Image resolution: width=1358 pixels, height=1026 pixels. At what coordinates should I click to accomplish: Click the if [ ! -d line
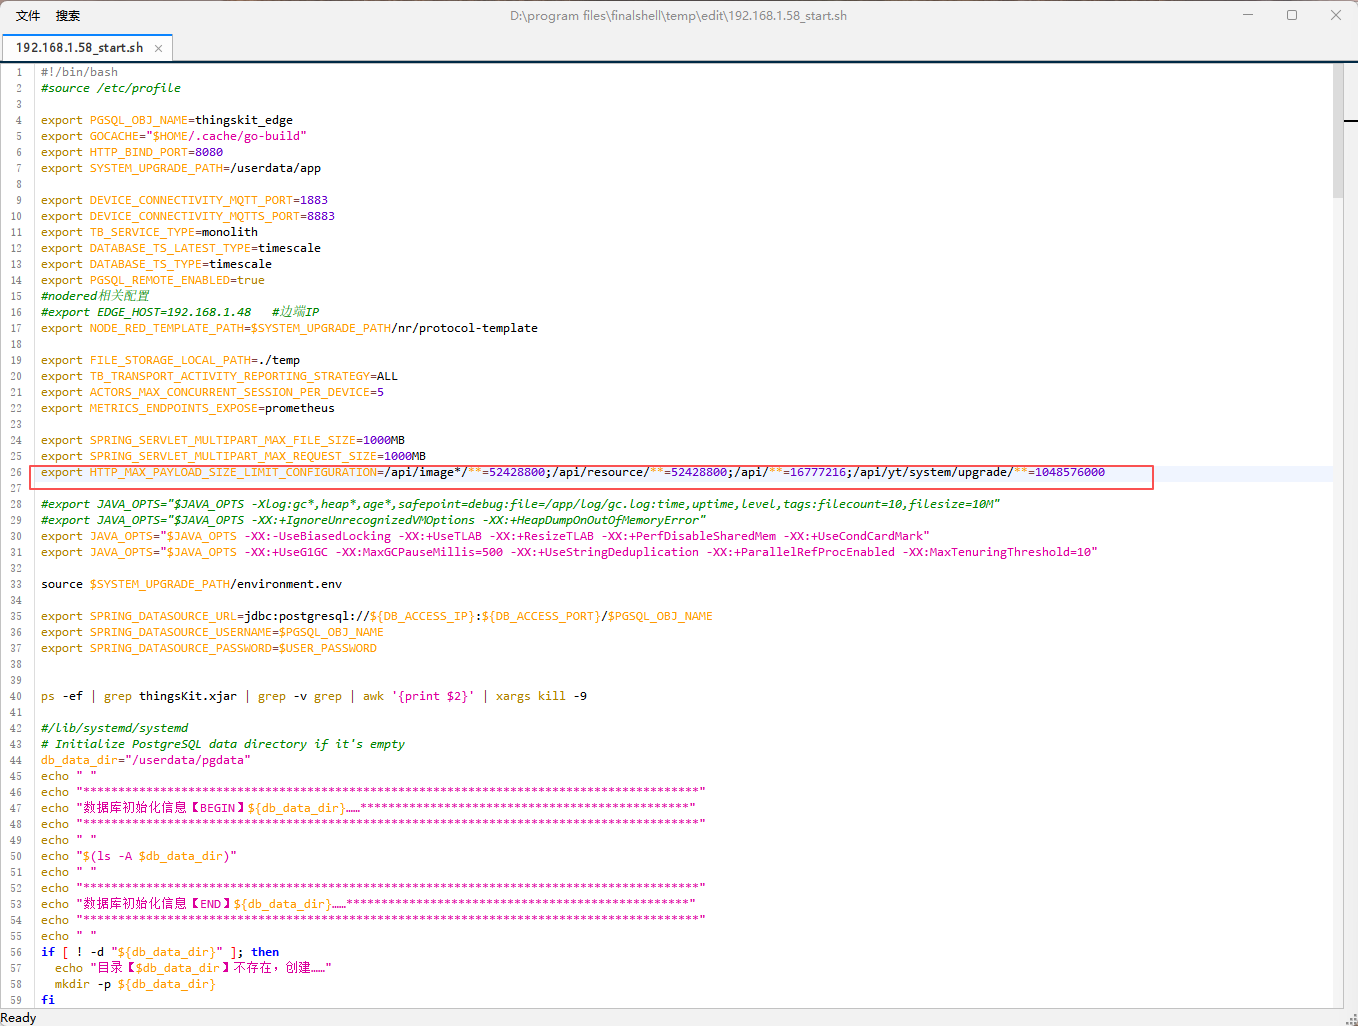[x=160, y=952]
